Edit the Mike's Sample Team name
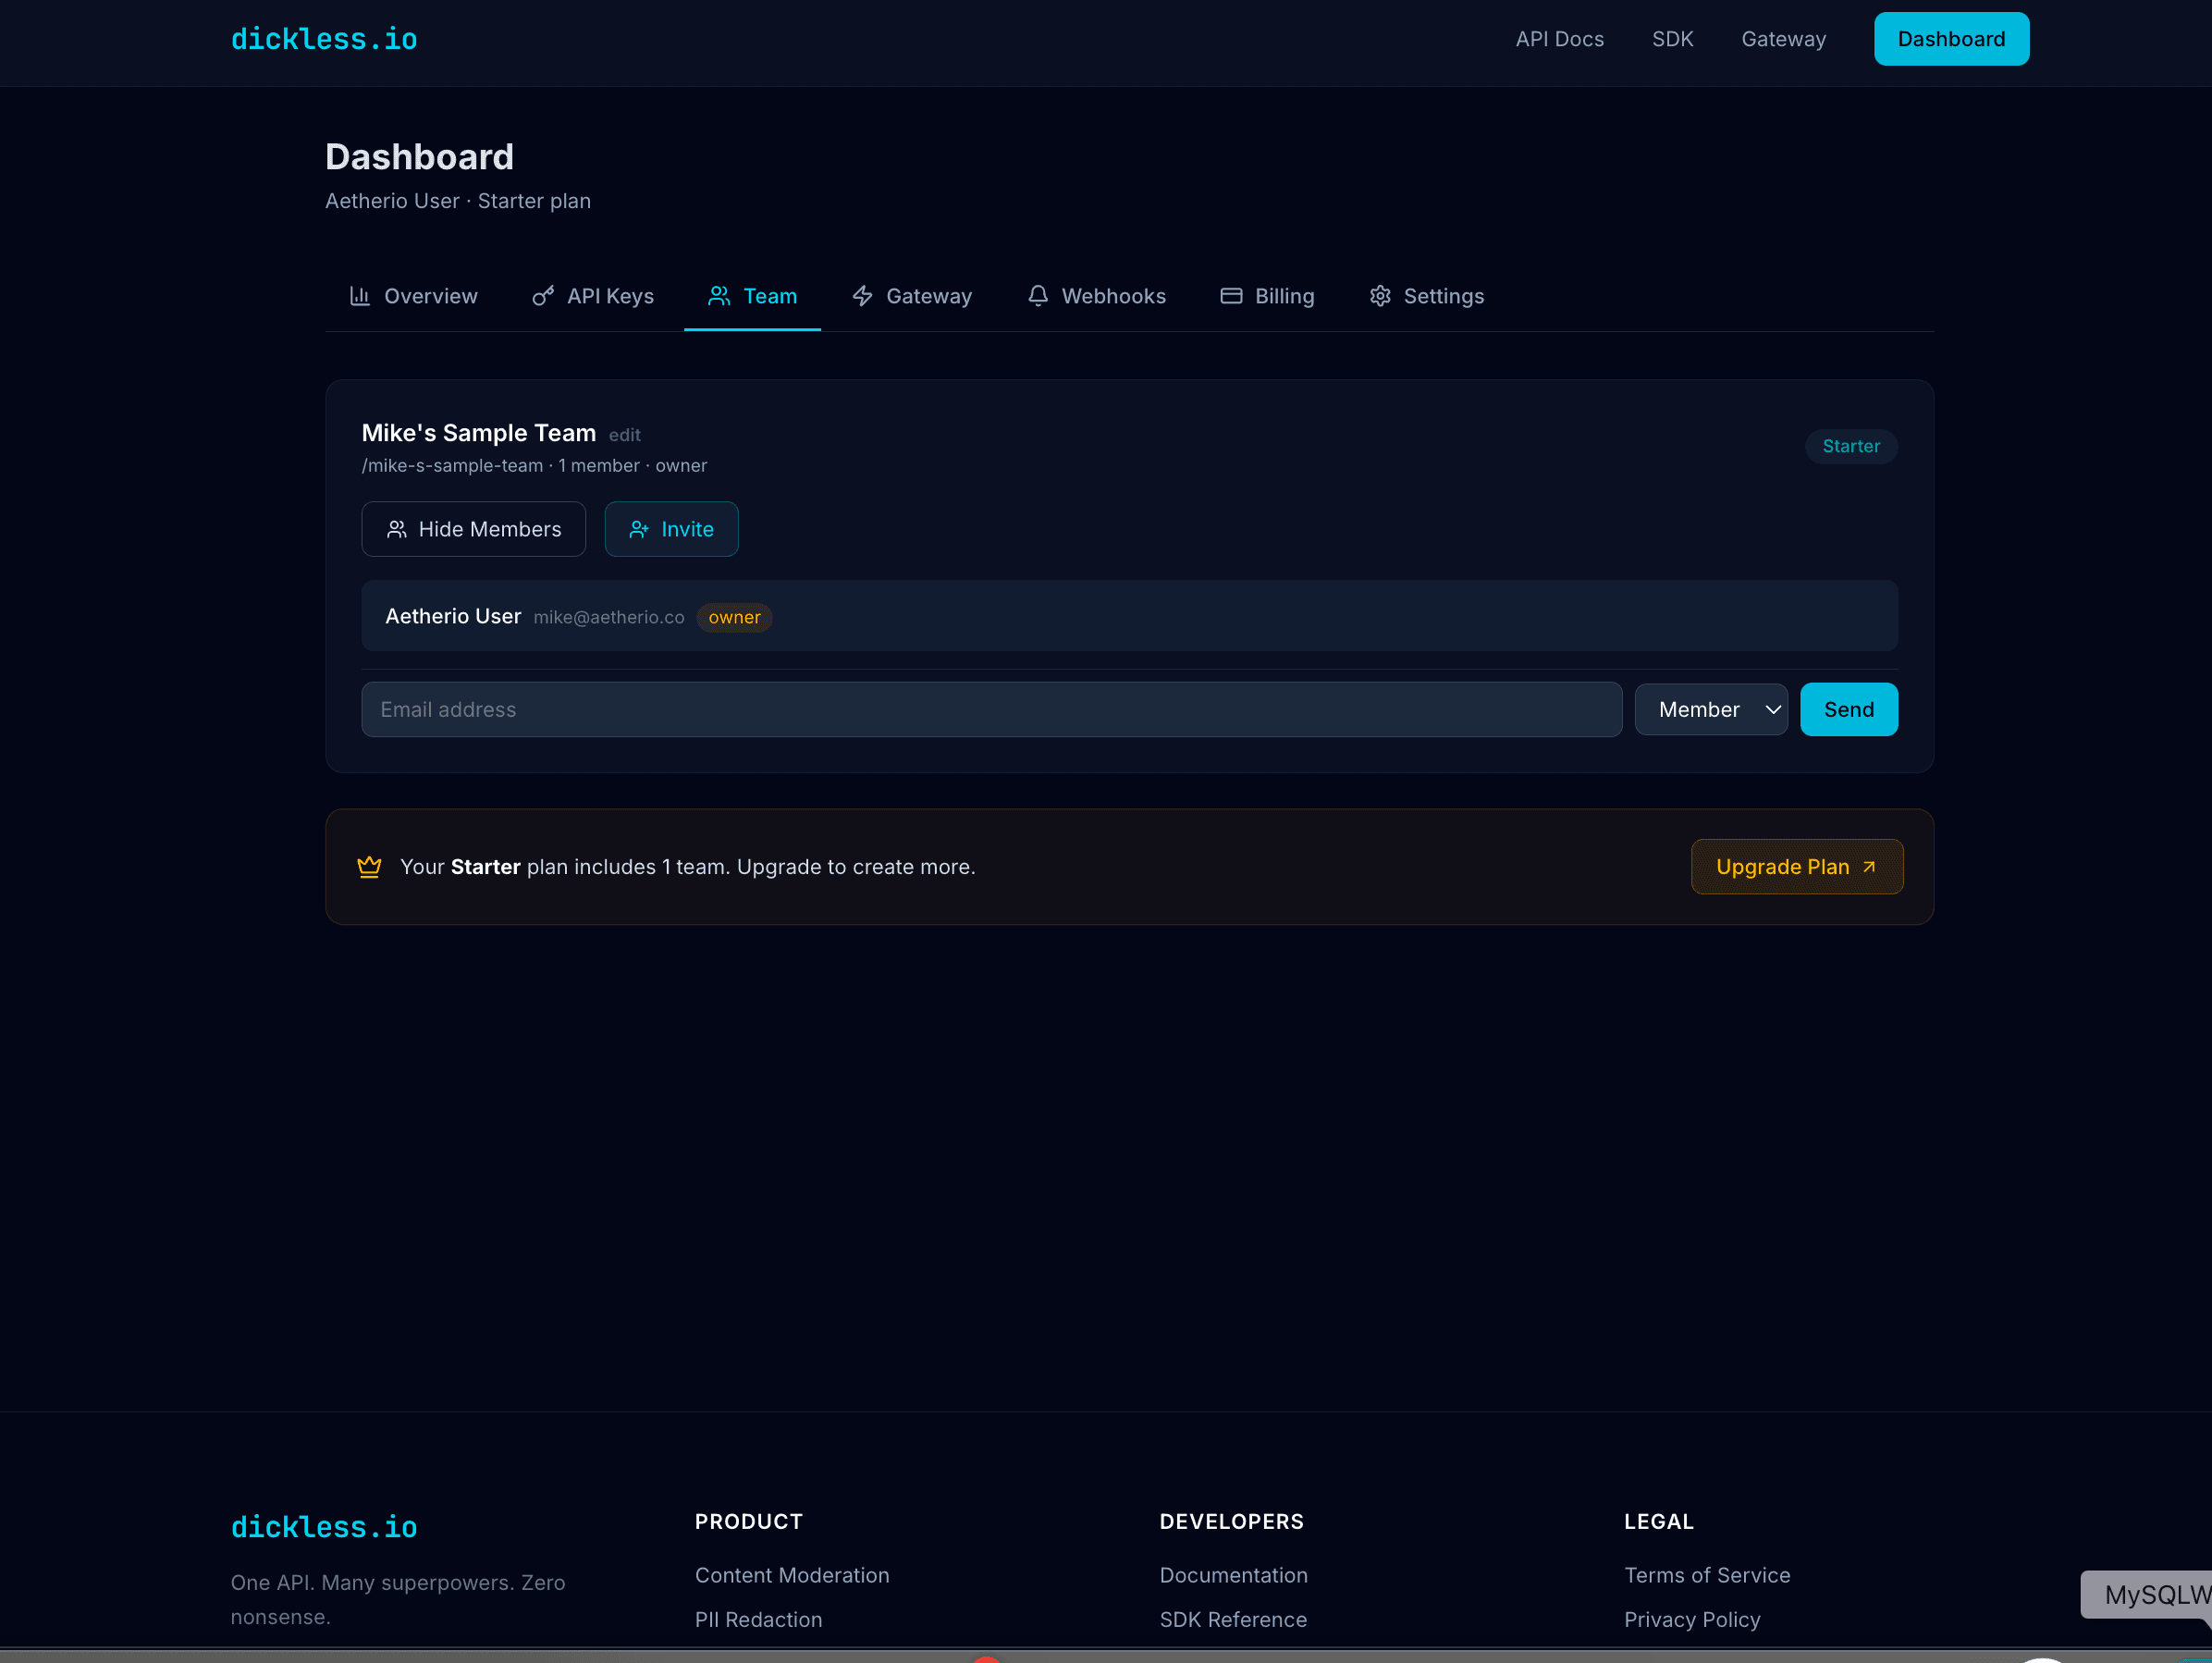2212x1663 pixels. tap(624, 435)
